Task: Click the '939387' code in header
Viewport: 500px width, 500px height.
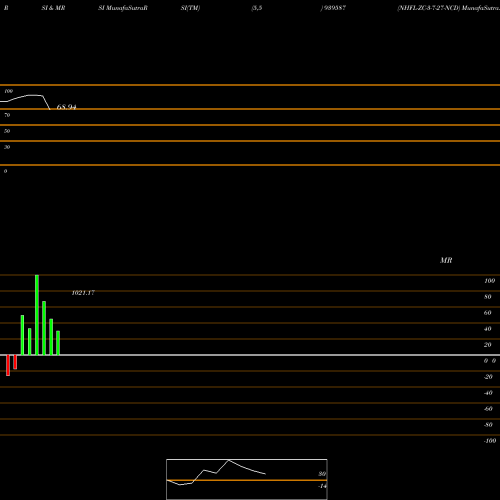Action: [334, 8]
